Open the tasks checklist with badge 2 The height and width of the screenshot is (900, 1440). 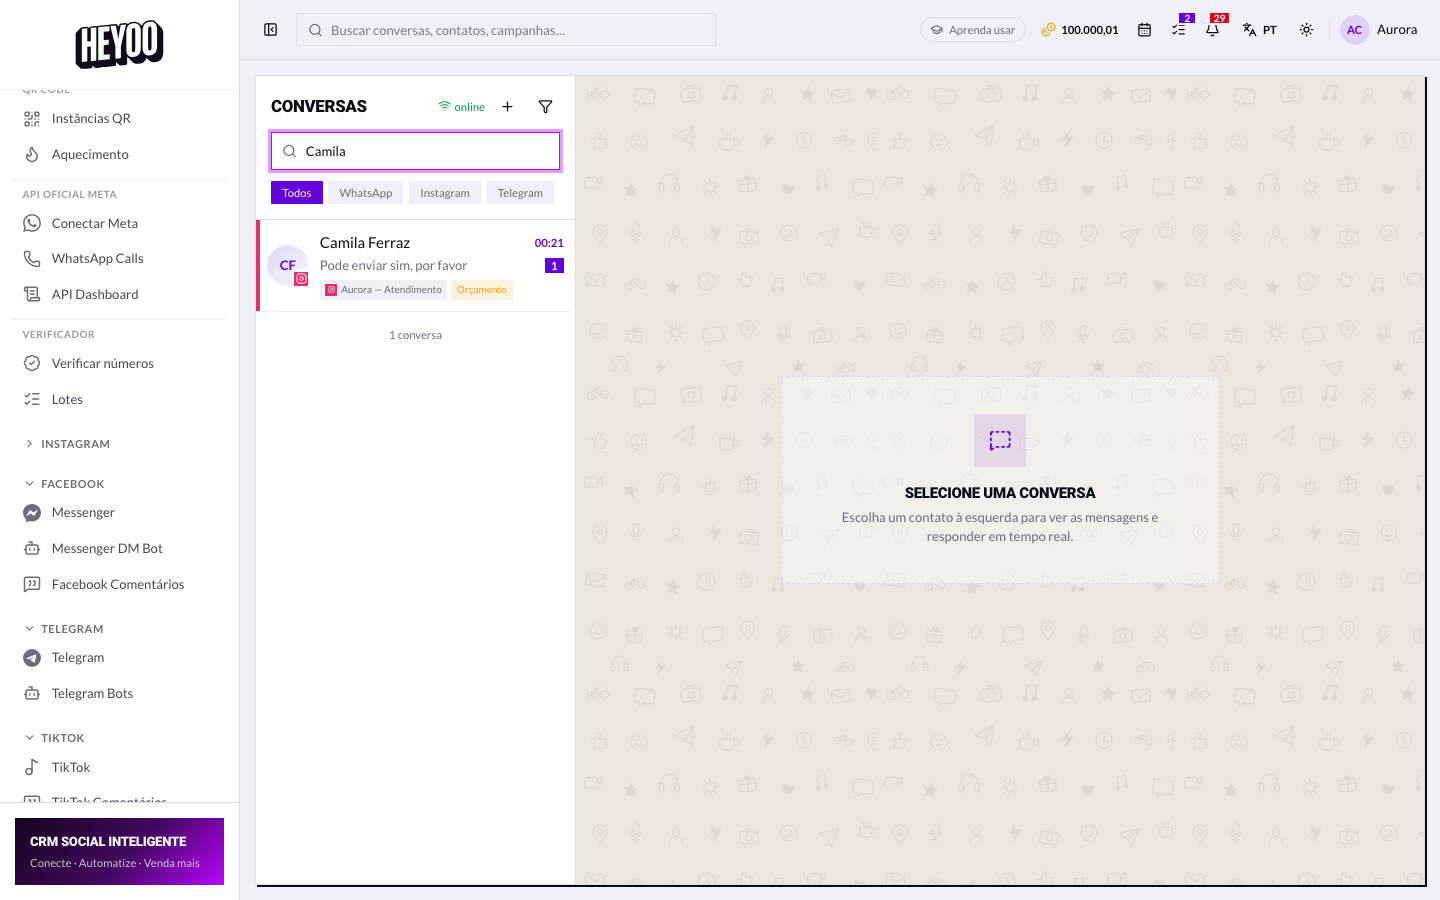click(x=1179, y=30)
